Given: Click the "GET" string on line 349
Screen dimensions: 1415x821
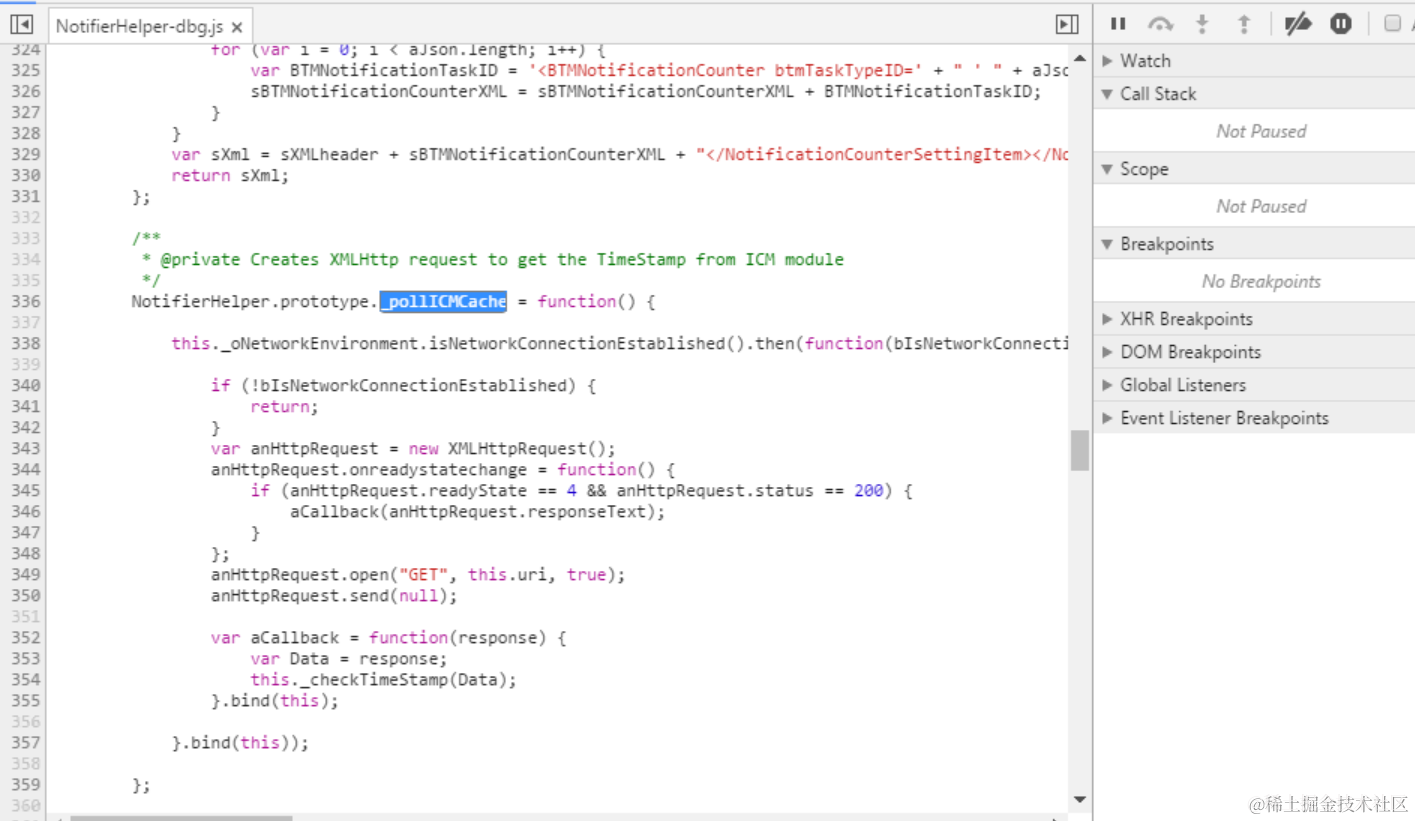Looking at the screenshot, I should click(424, 574).
